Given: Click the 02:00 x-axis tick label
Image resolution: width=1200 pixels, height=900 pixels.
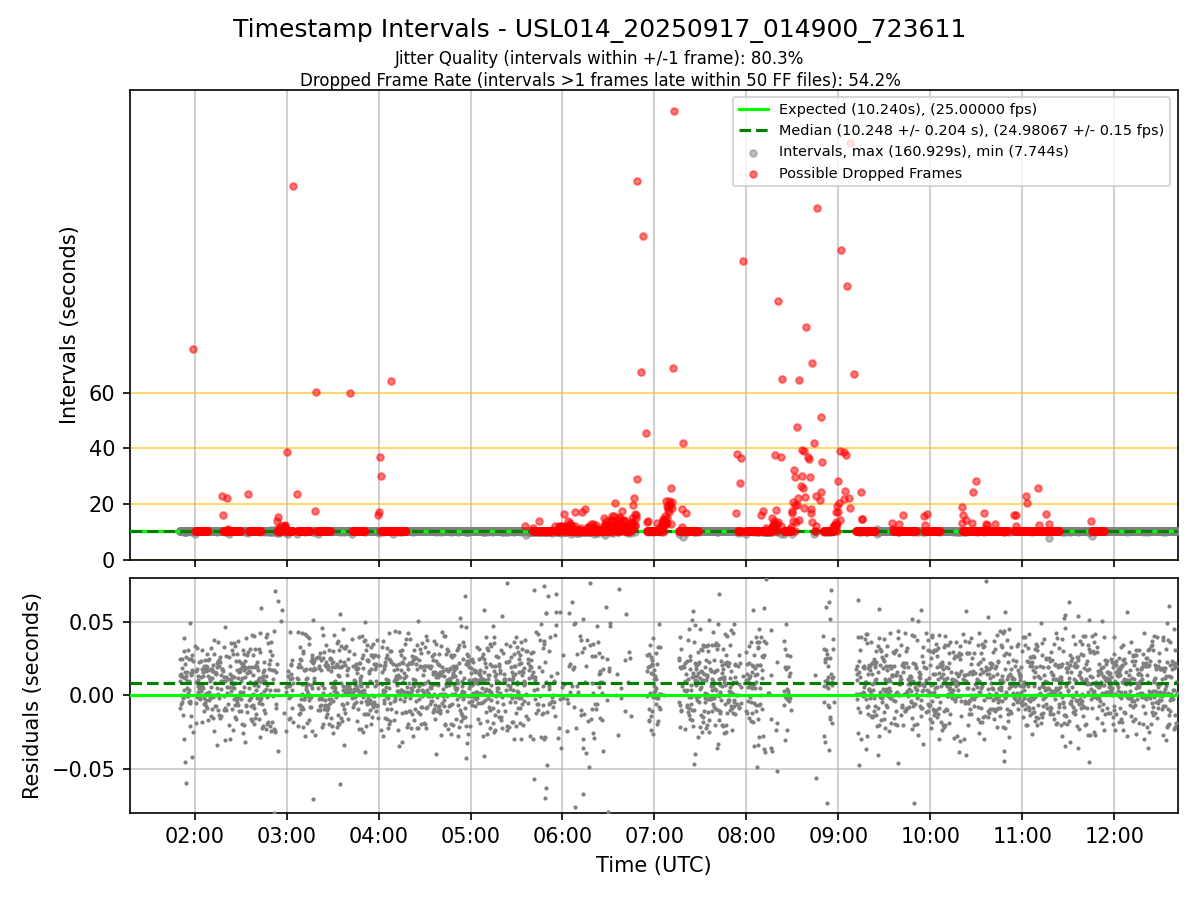Looking at the screenshot, I should pyautogui.click(x=195, y=832).
